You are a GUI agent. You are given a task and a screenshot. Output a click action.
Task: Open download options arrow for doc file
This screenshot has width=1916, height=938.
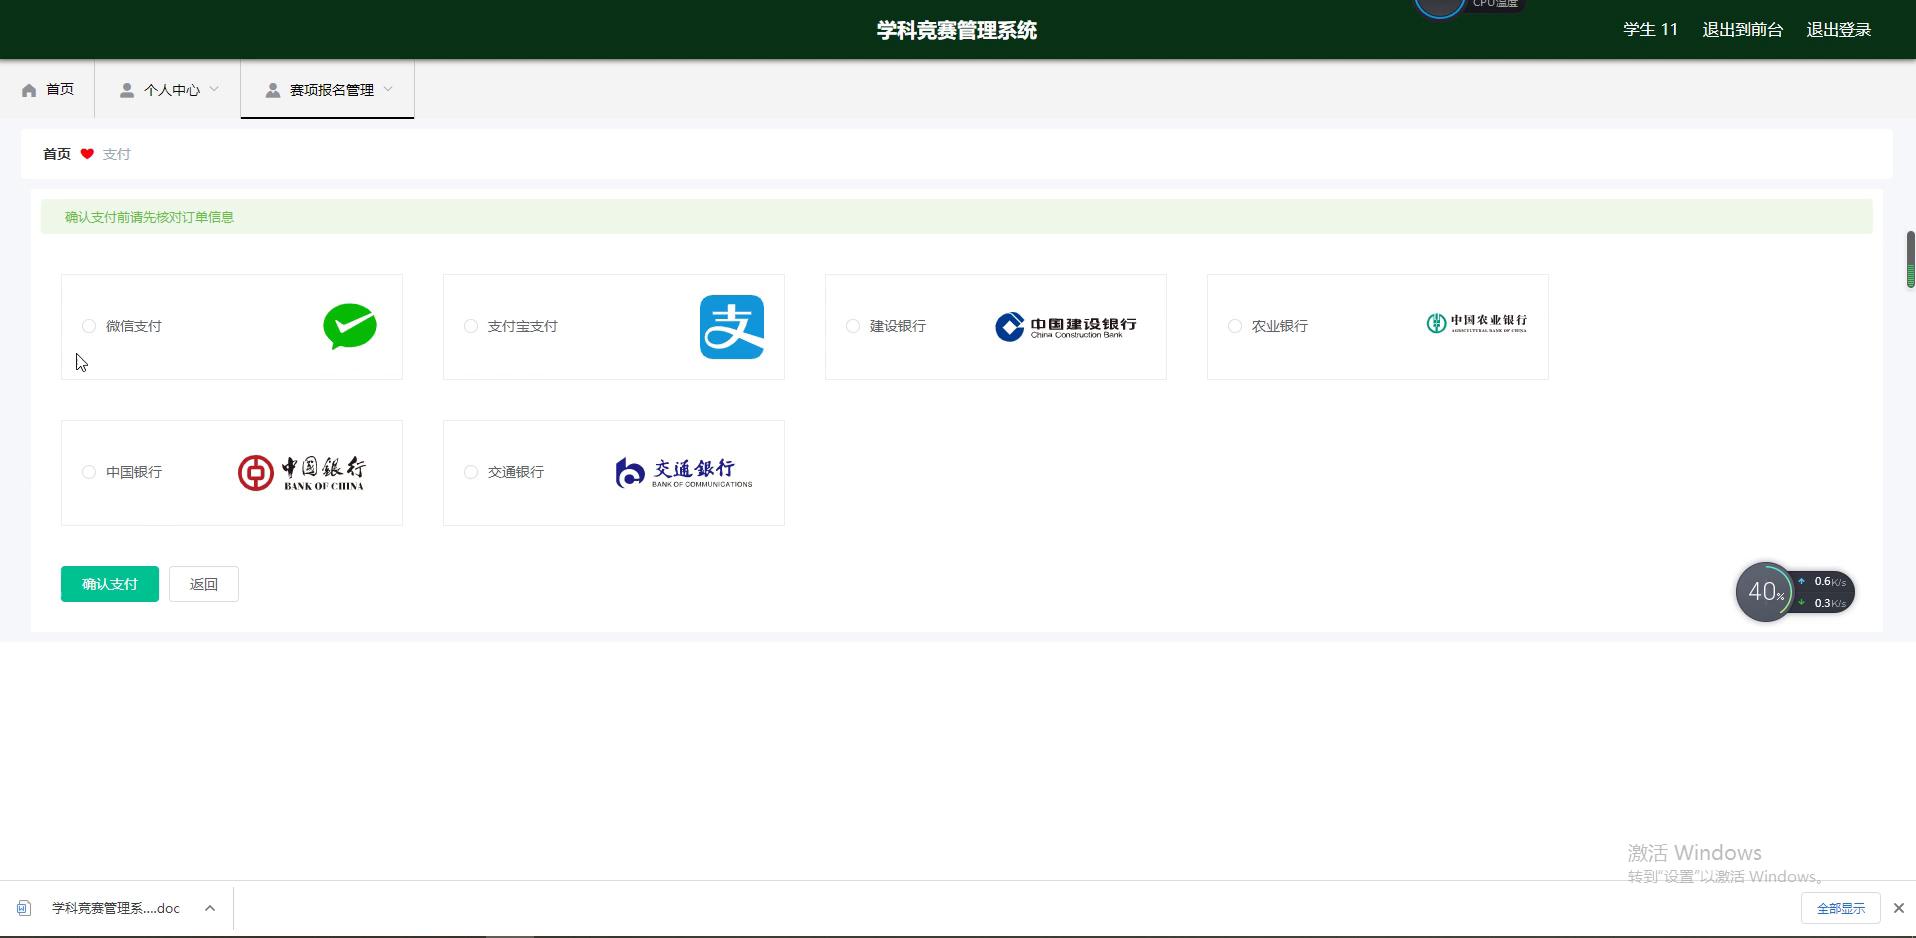[x=210, y=908]
